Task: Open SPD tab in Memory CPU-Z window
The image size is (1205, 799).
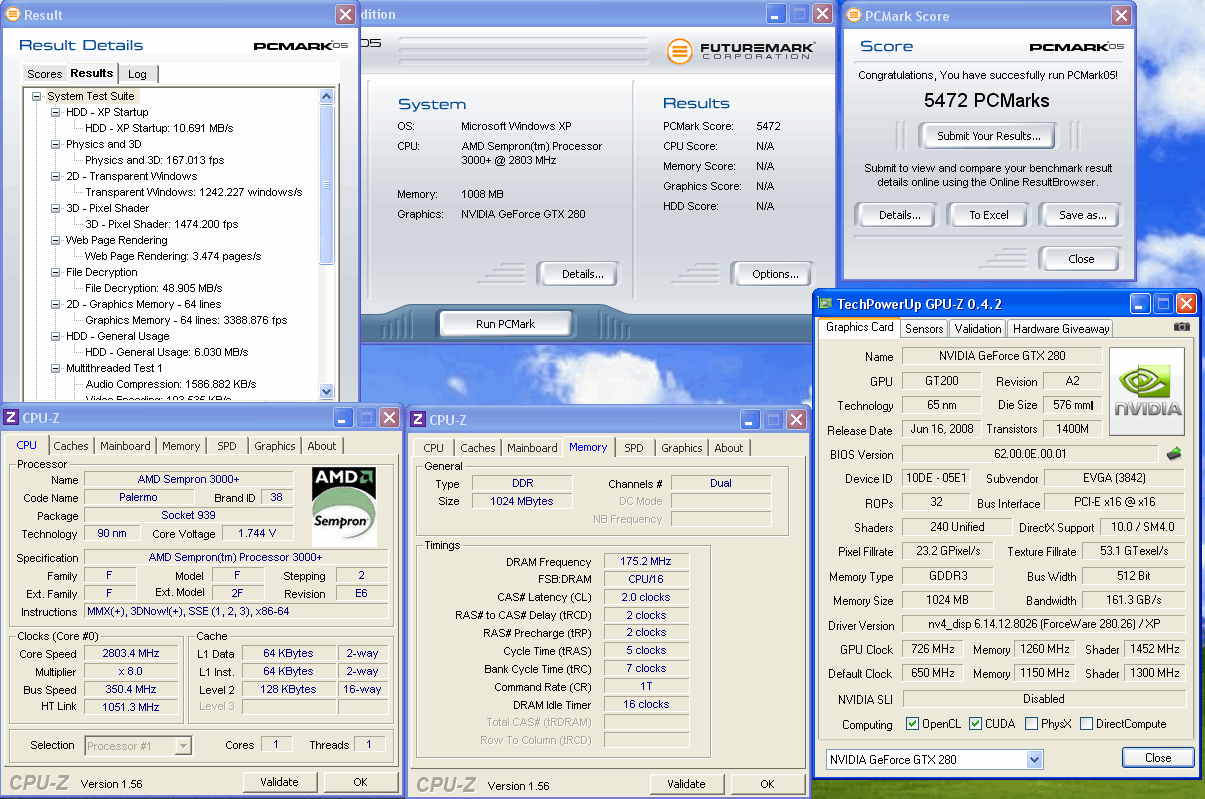Action: pyautogui.click(x=634, y=447)
